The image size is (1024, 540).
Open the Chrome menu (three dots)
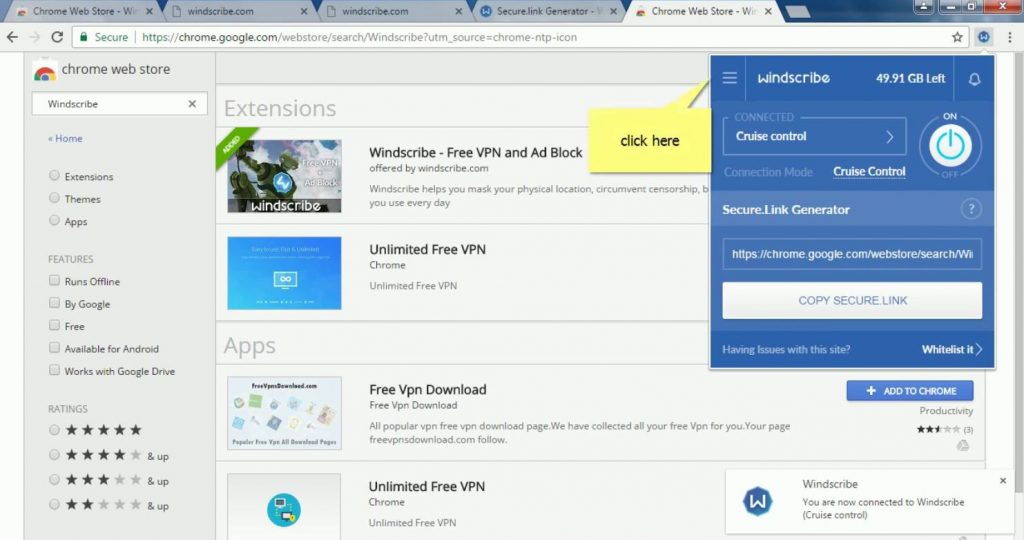click(x=1010, y=37)
